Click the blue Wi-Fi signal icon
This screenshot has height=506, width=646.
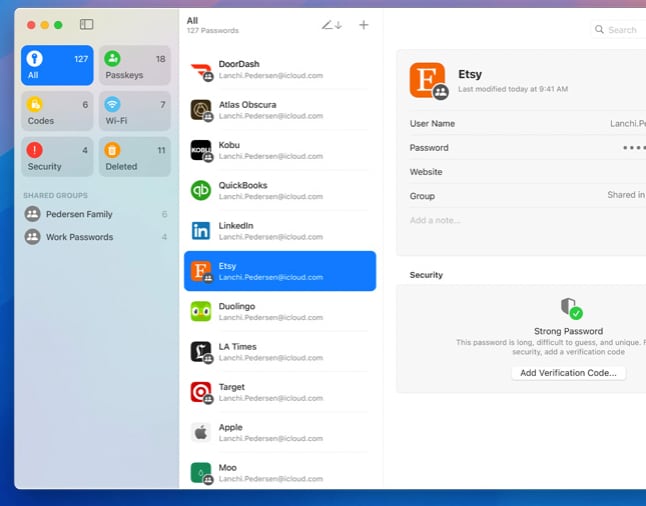112,104
